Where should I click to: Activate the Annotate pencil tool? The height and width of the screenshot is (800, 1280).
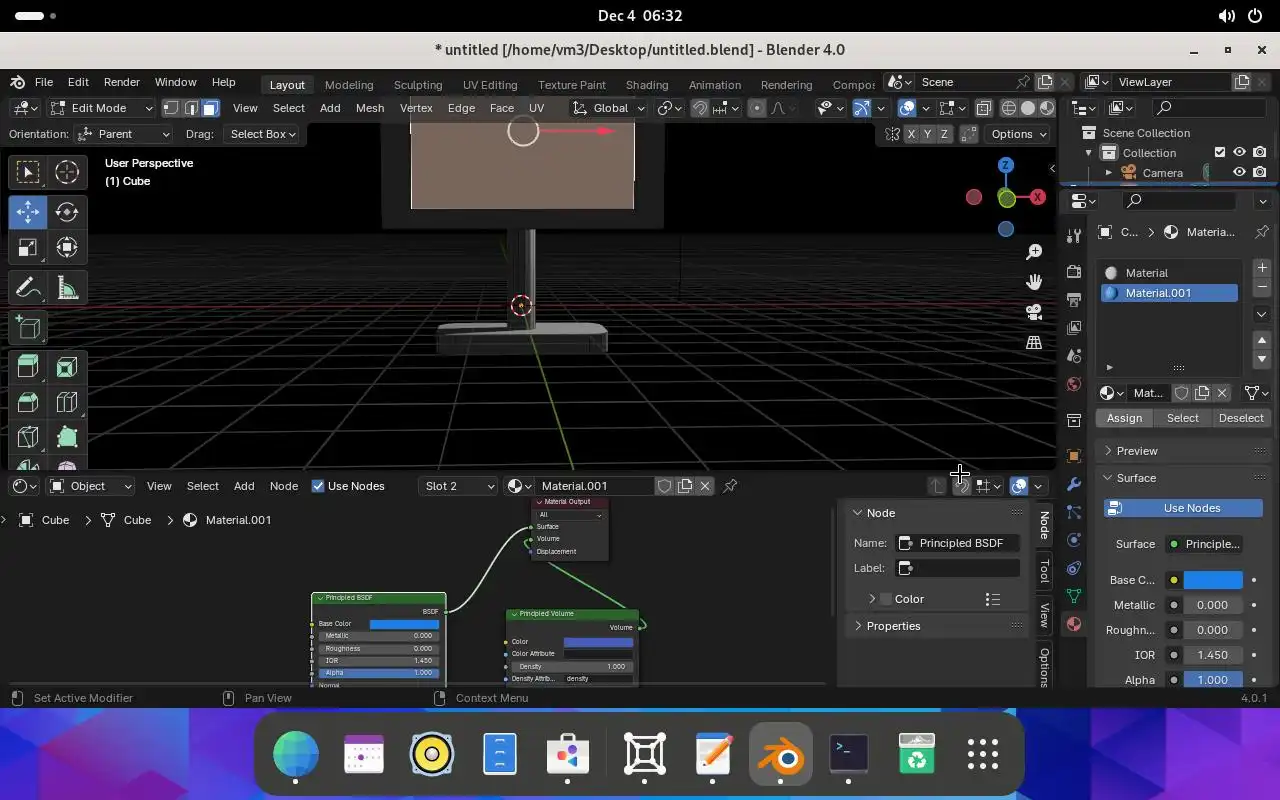tap(28, 289)
